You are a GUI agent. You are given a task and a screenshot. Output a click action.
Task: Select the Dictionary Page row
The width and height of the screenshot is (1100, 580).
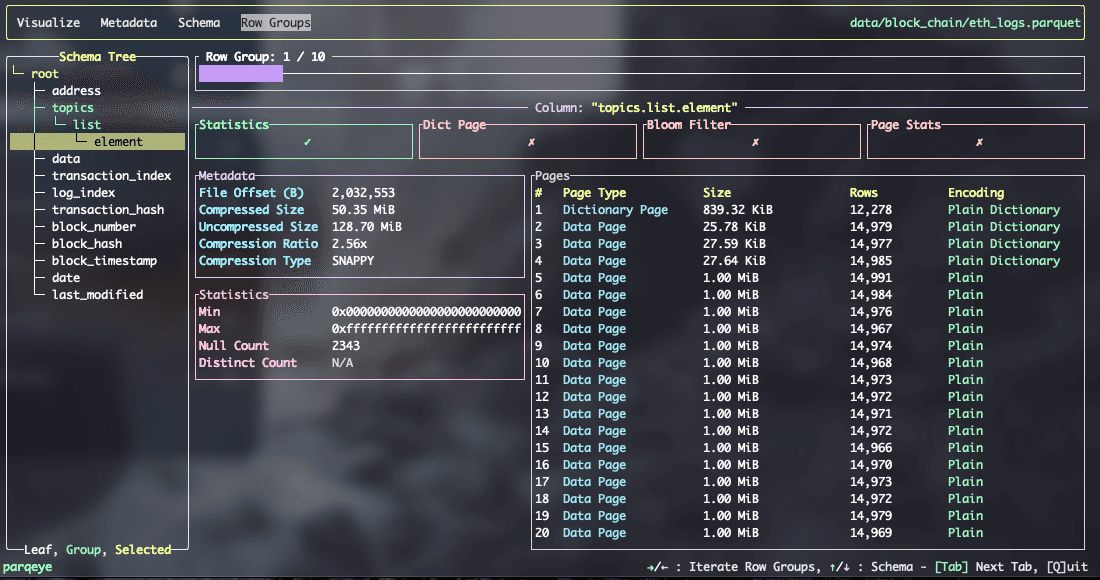pos(807,209)
